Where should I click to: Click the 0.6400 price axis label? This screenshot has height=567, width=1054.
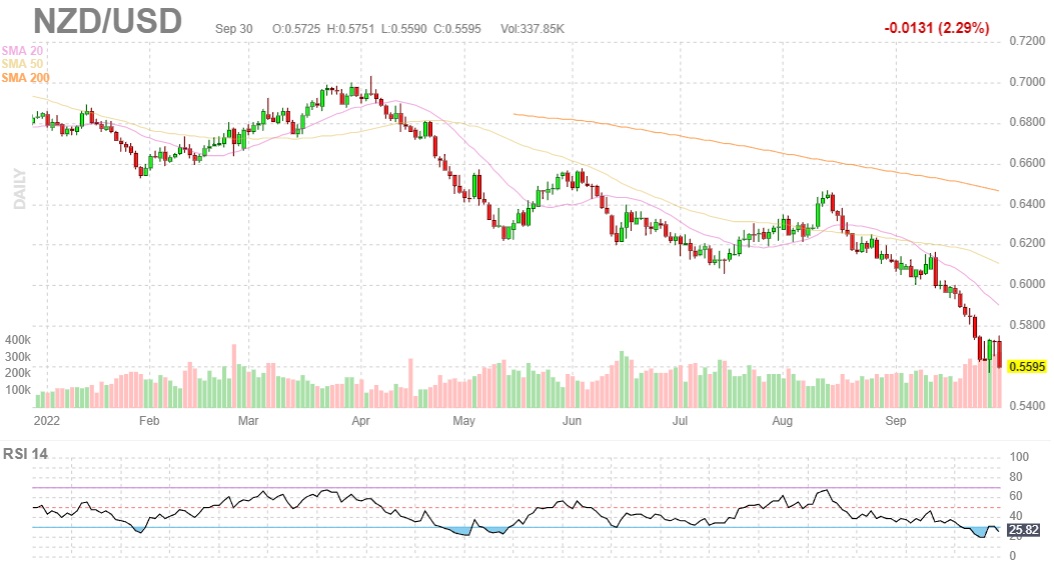[x=1027, y=204]
